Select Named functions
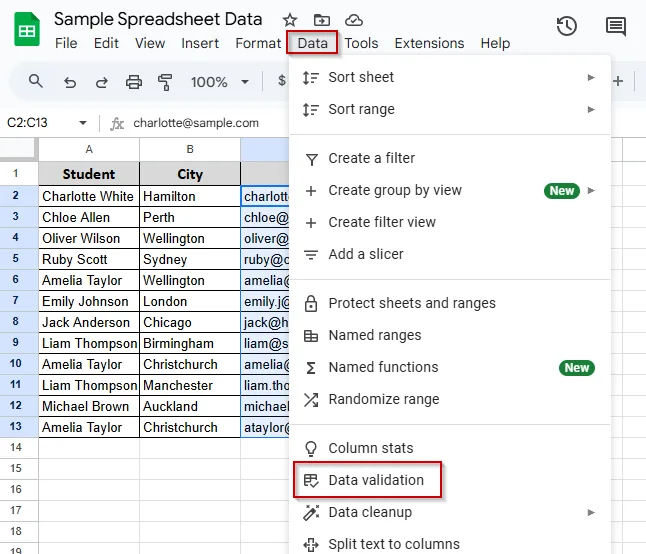Image resolution: width=646 pixels, height=554 pixels. tap(450, 367)
